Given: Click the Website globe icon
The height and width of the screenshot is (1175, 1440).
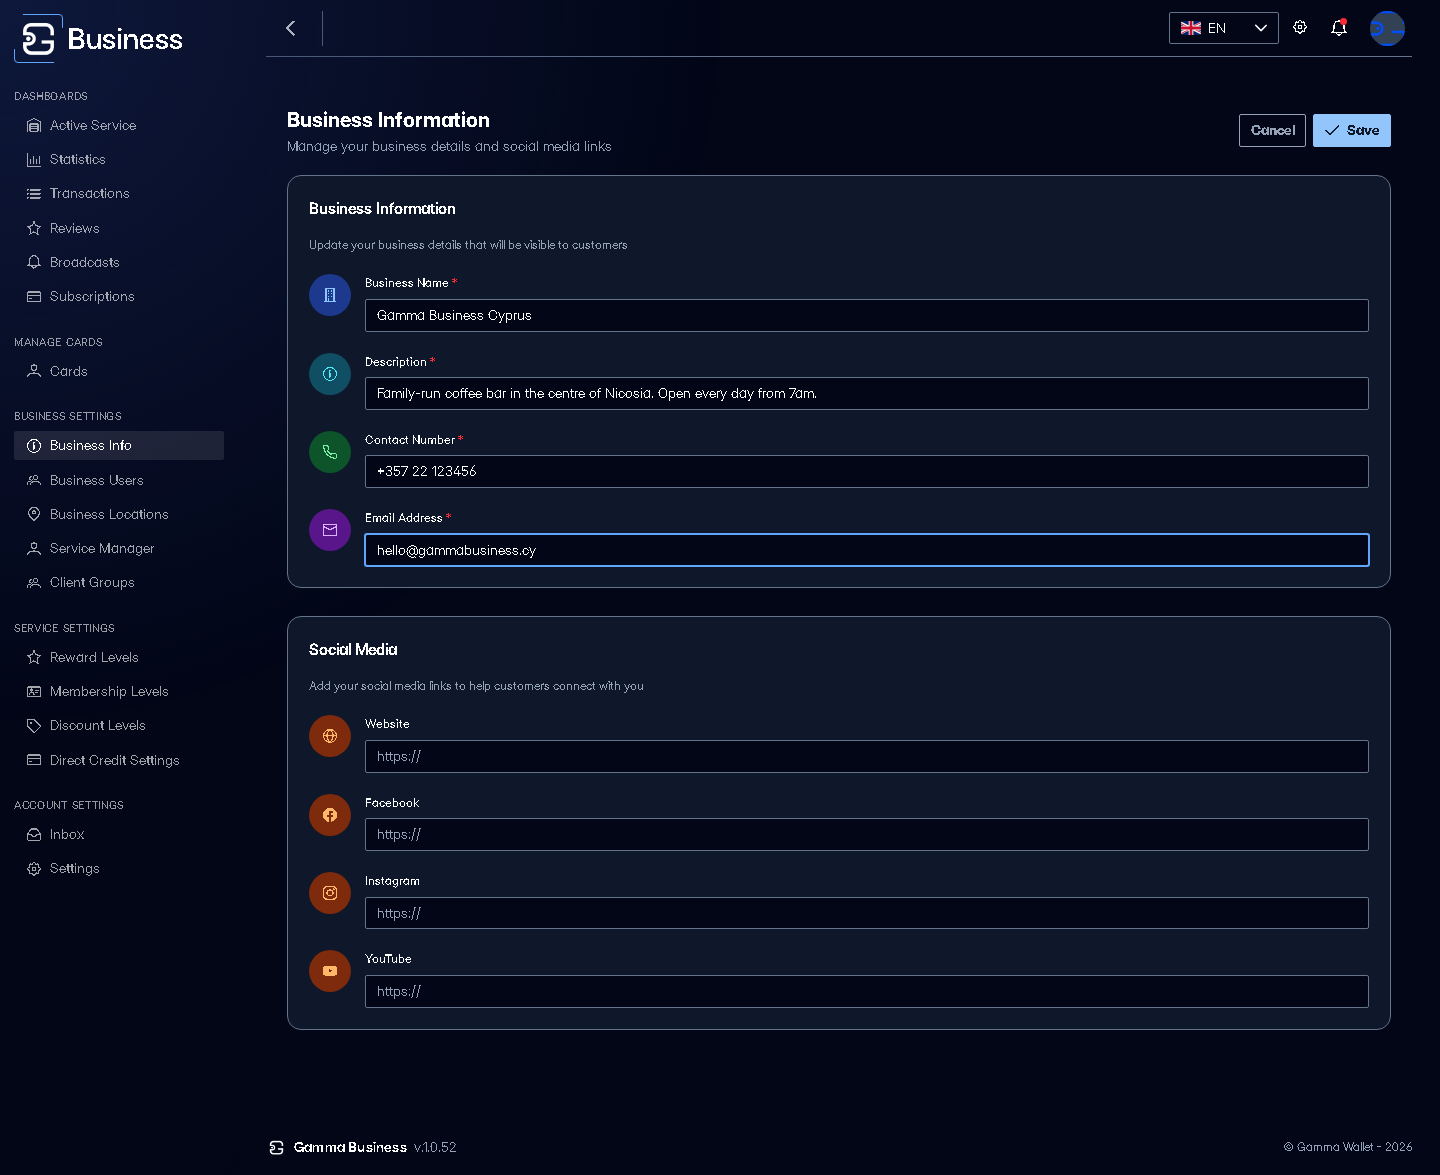Looking at the screenshot, I should click(330, 736).
